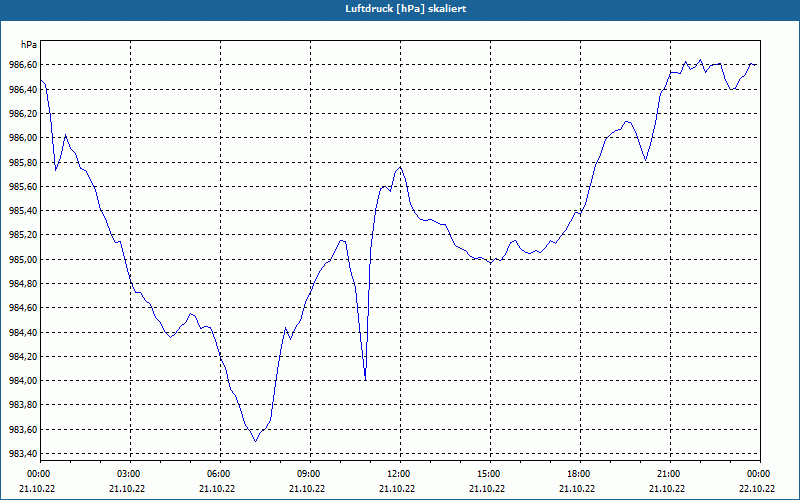Click the hPa unit label
800x500 pixels.
point(29,45)
